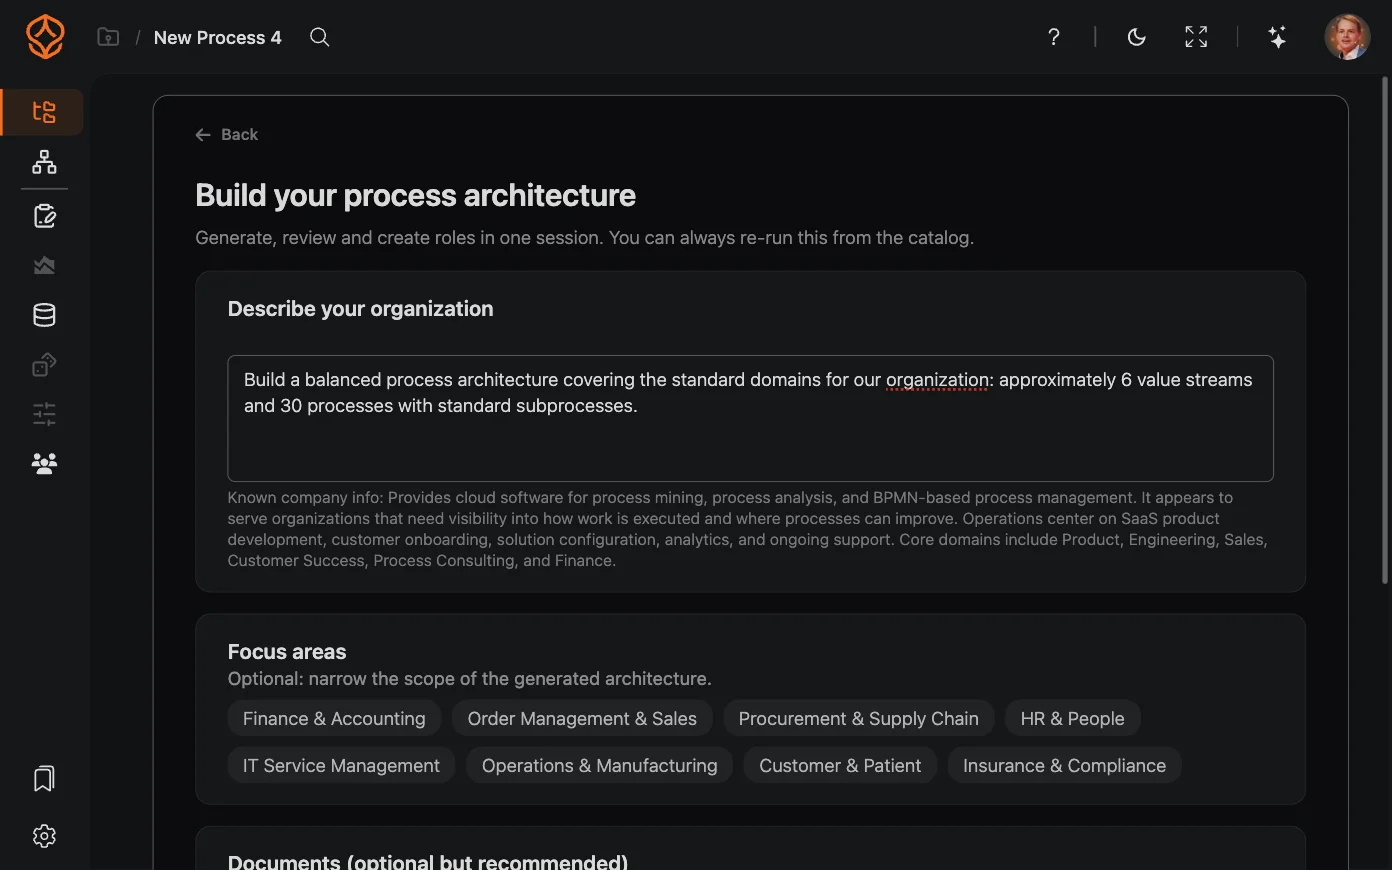
Task: Click Build your process architecture heading
Action: tap(415, 195)
